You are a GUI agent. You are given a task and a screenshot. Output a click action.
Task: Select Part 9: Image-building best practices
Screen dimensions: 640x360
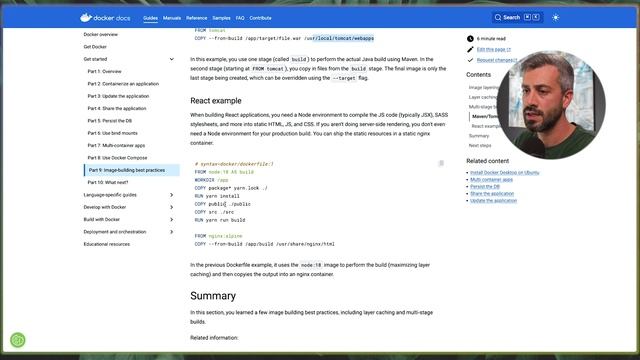click(x=131, y=170)
